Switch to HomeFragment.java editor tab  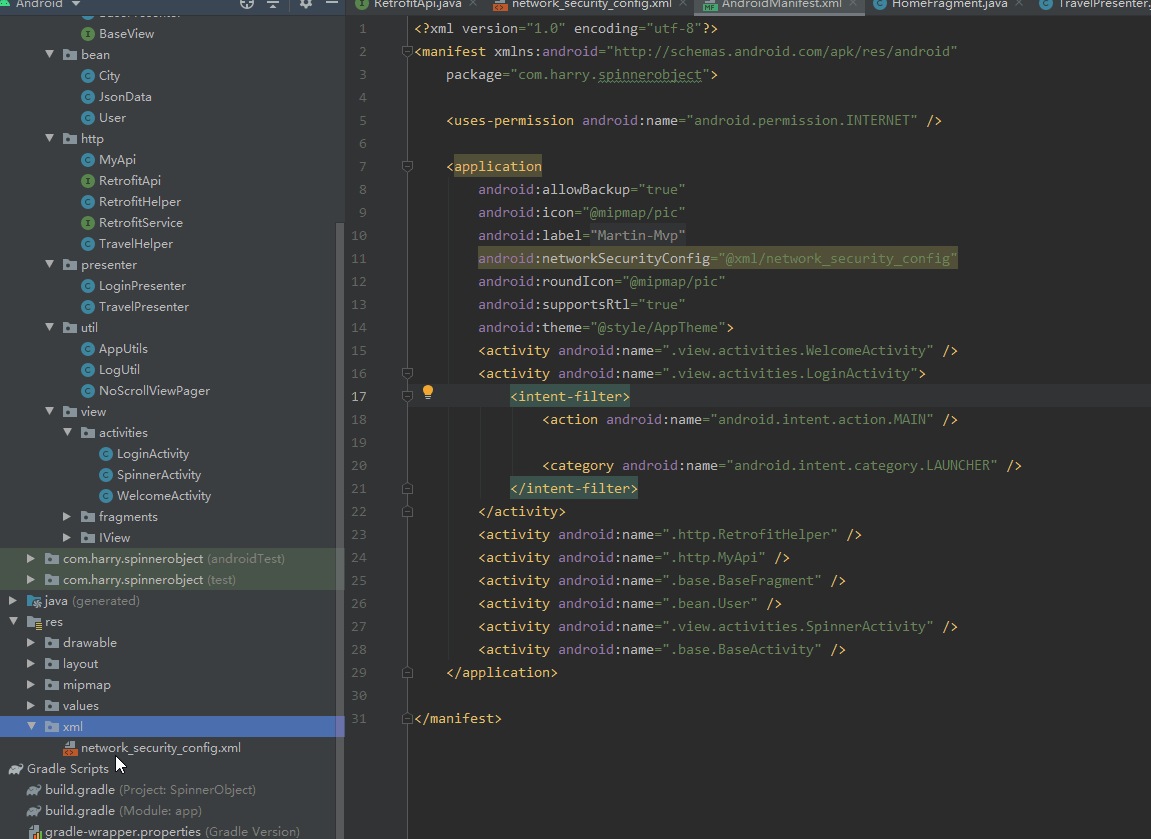[x=948, y=4]
